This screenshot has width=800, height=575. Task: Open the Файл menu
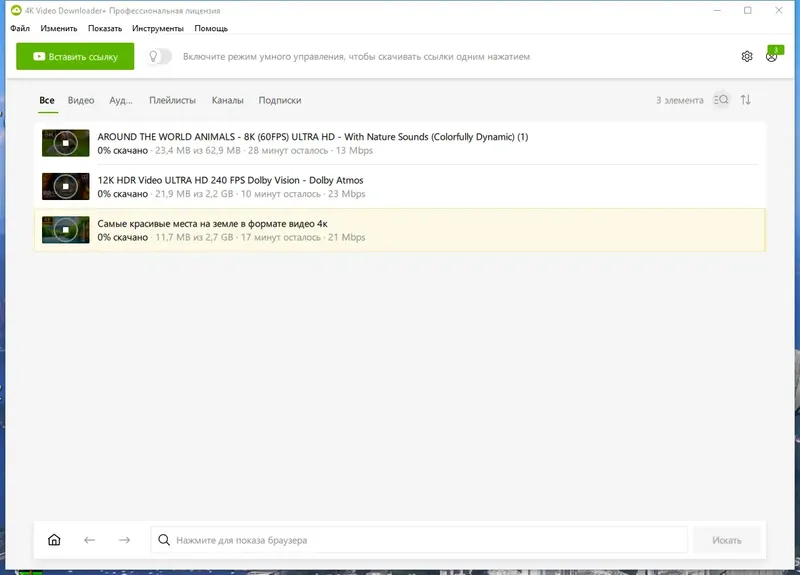(20, 29)
